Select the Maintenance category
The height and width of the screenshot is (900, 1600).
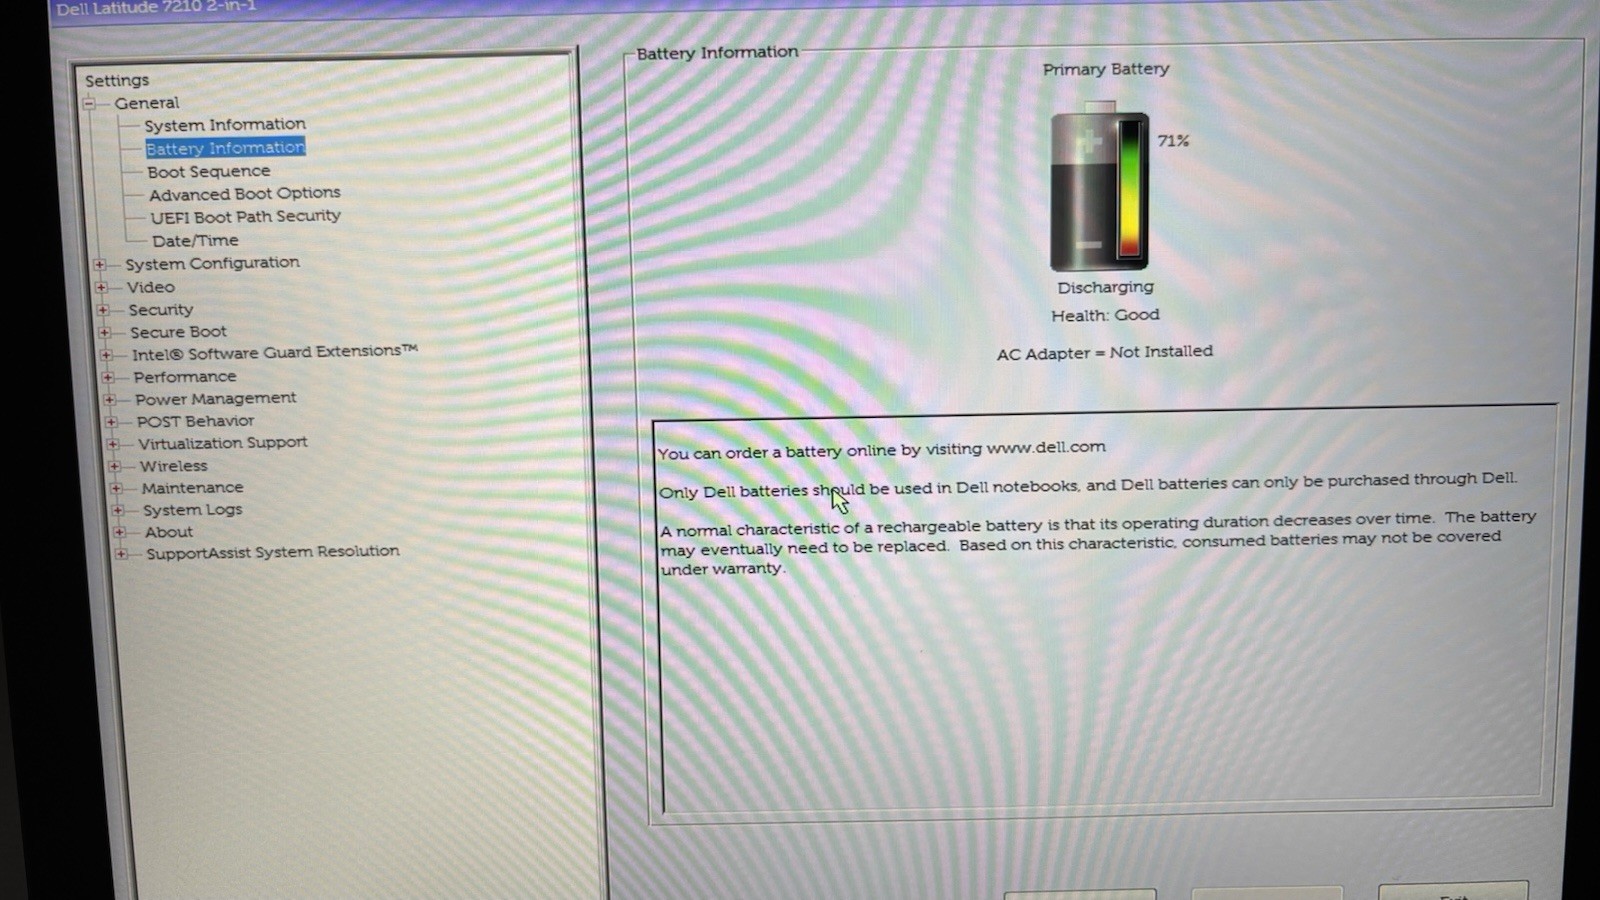coord(192,488)
